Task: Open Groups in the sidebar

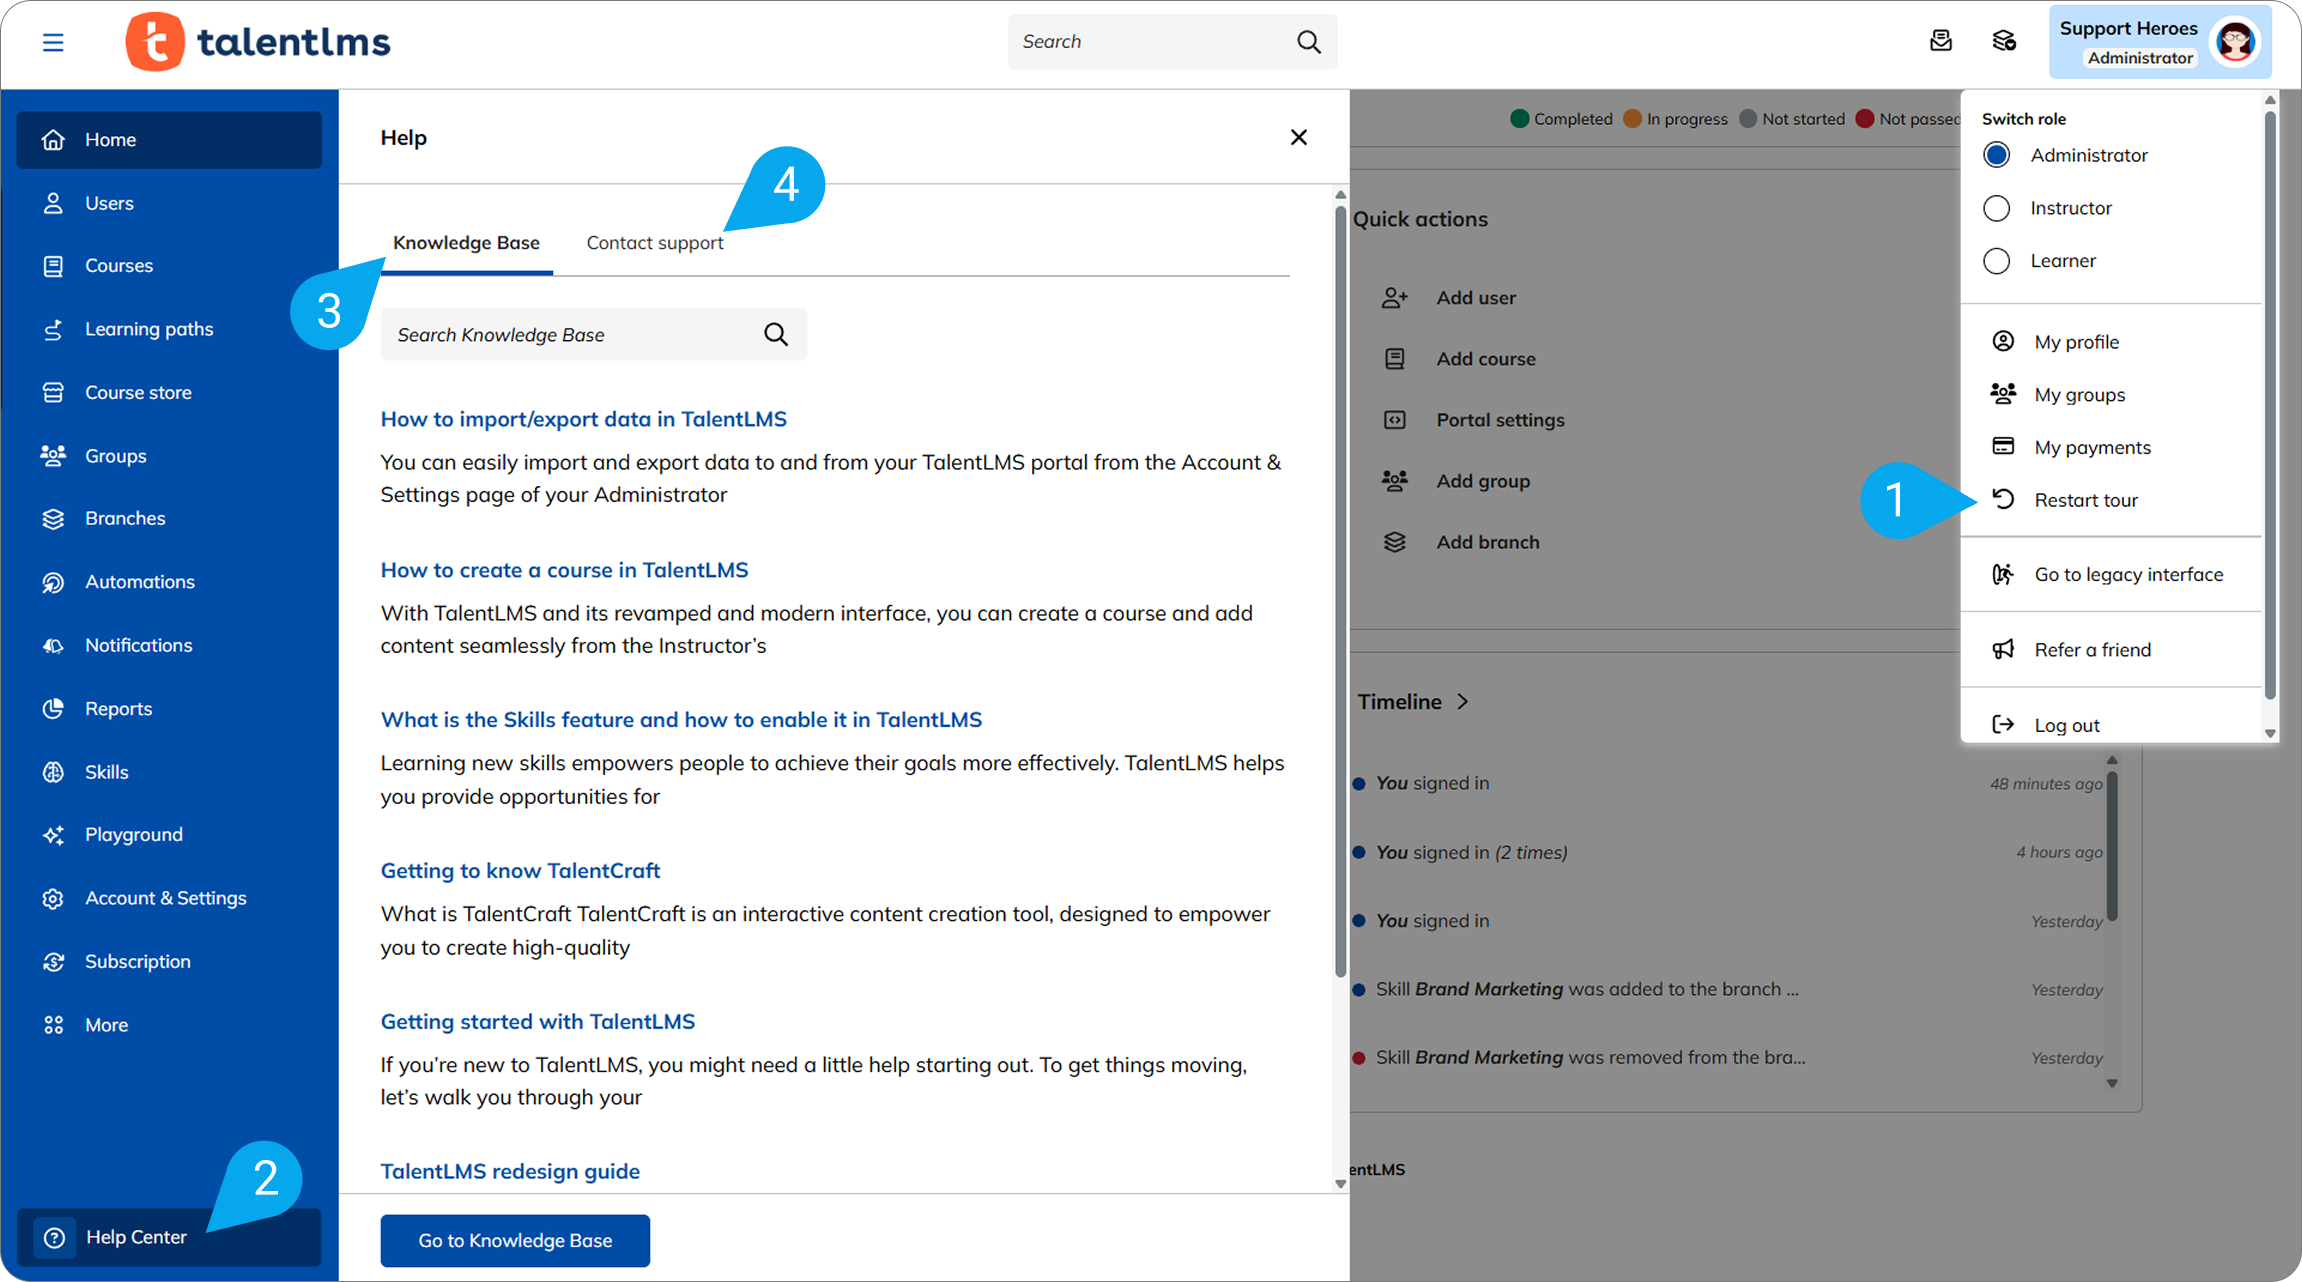Action: pyautogui.click(x=169, y=456)
